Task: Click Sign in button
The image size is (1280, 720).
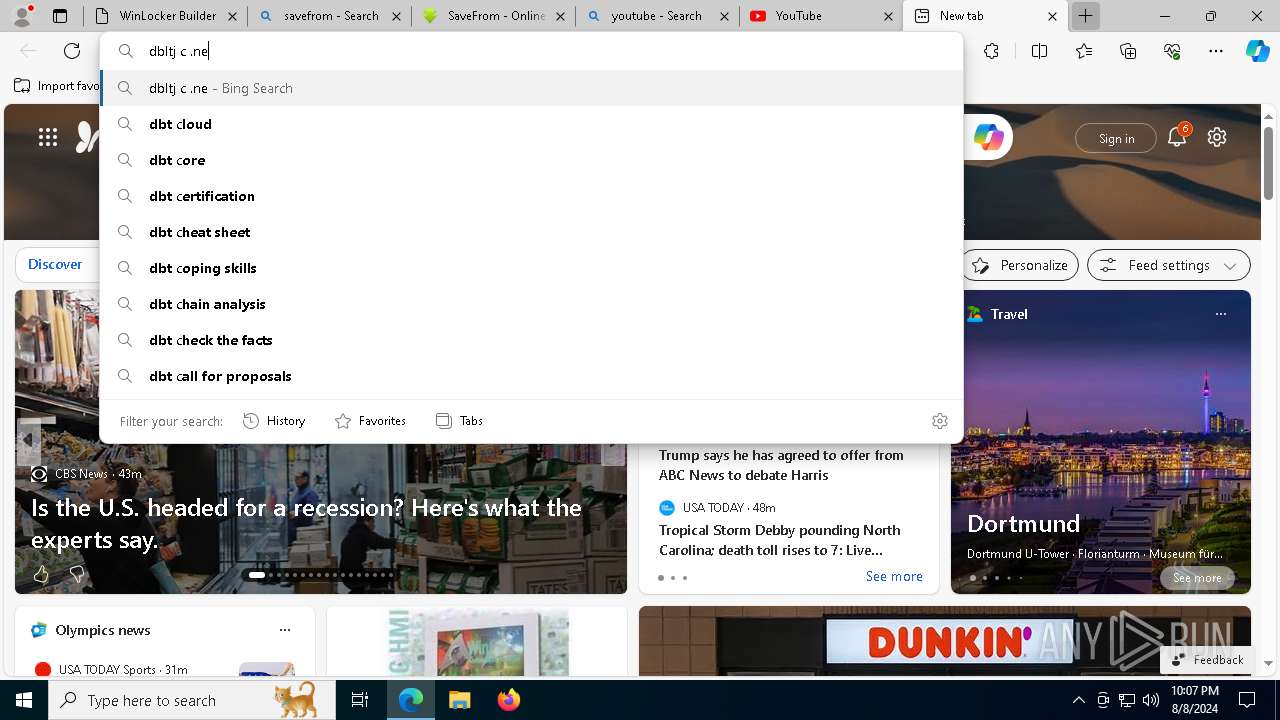Action: pyautogui.click(x=1116, y=138)
